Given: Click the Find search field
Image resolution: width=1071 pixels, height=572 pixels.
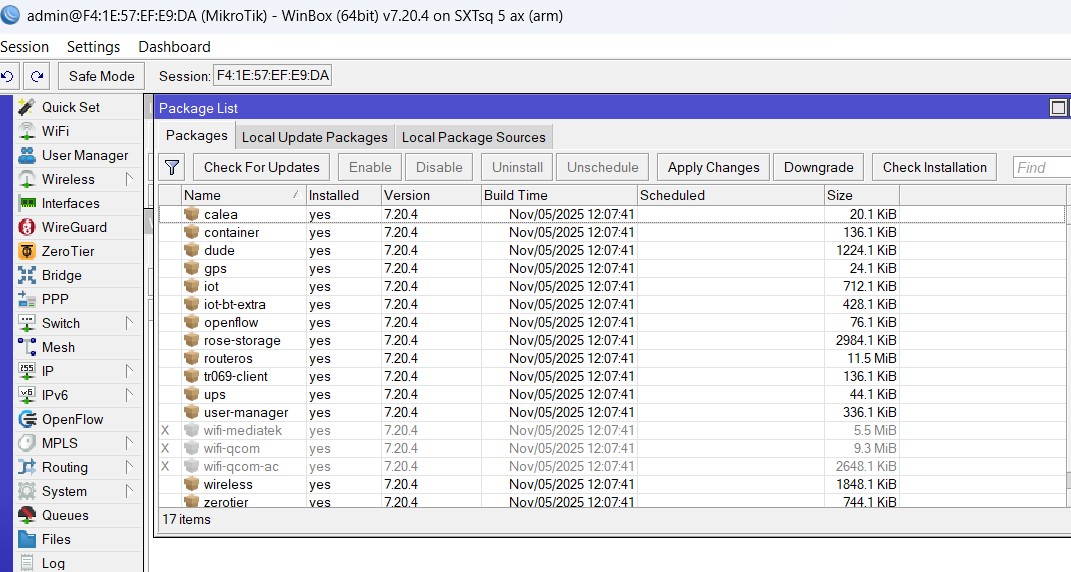Looking at the screenshot, I should (x=1042, y=167).
